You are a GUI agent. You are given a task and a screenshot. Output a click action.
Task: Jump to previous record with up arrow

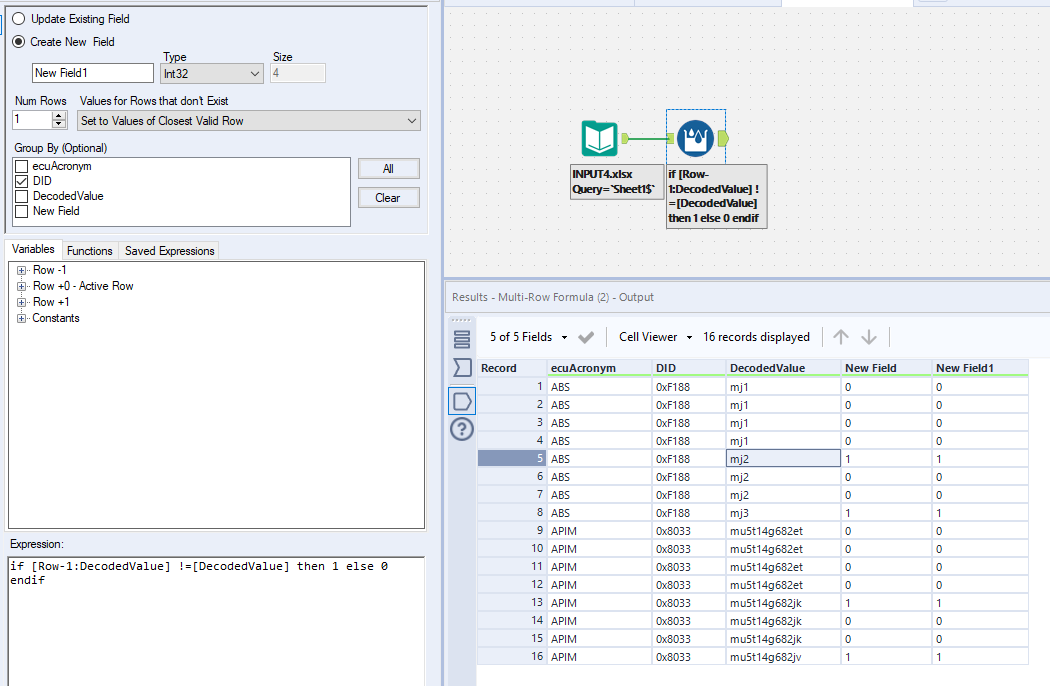pos(841,337)
